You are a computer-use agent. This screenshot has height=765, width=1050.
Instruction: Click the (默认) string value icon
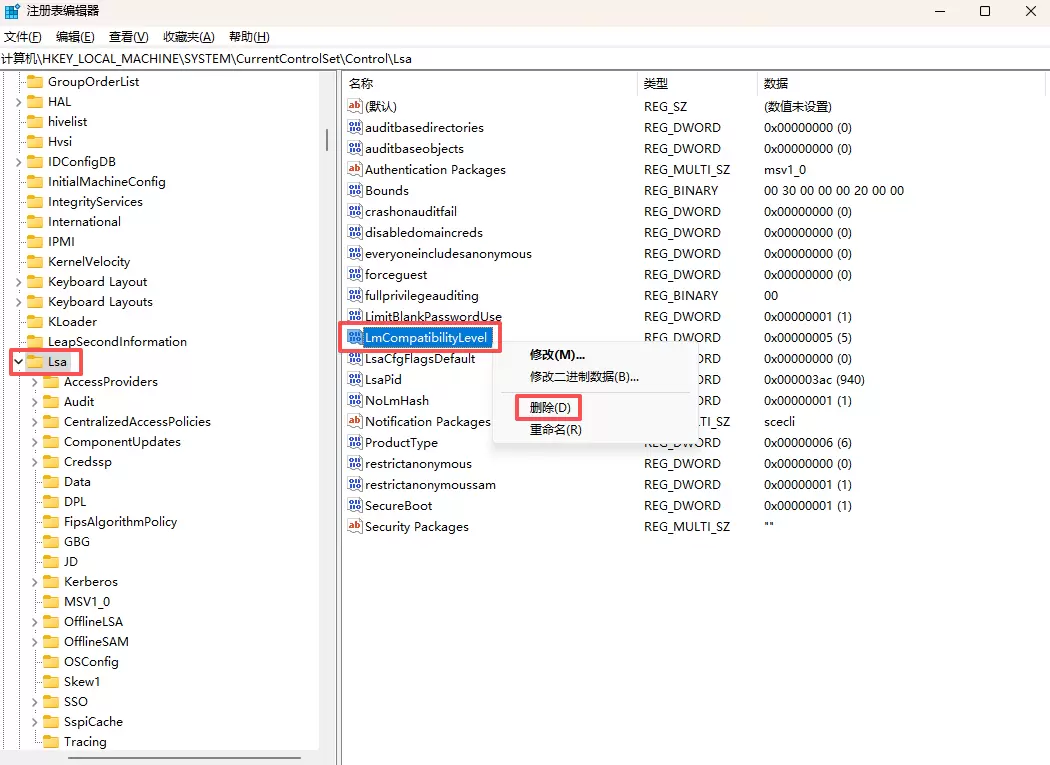click(x=354, y=106)
